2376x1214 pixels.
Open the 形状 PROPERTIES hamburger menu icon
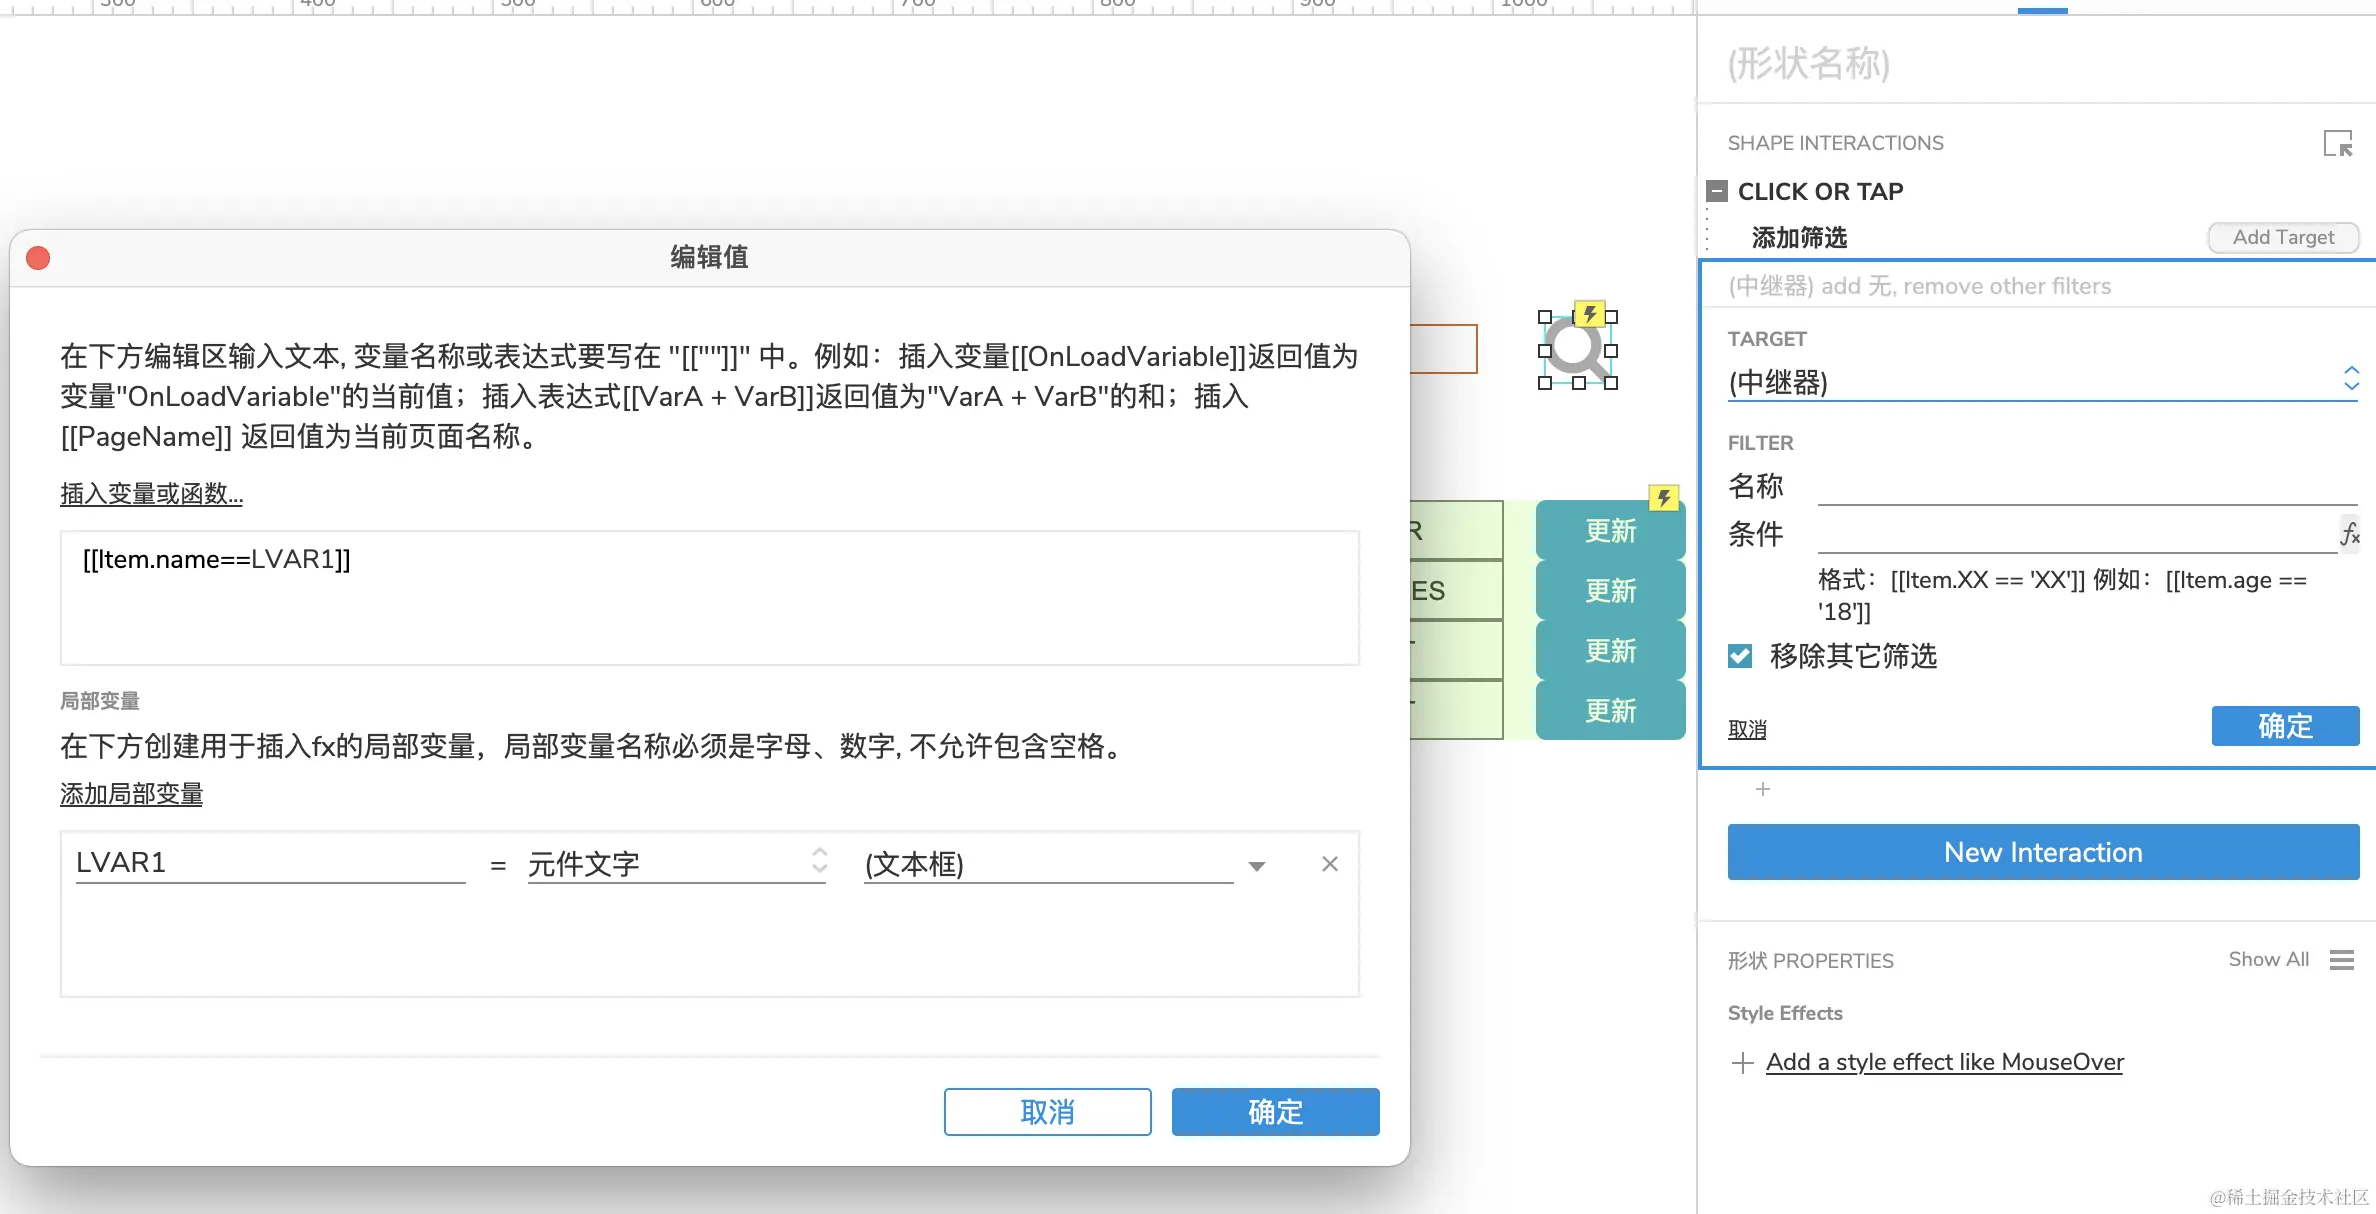coord(2341,960)
